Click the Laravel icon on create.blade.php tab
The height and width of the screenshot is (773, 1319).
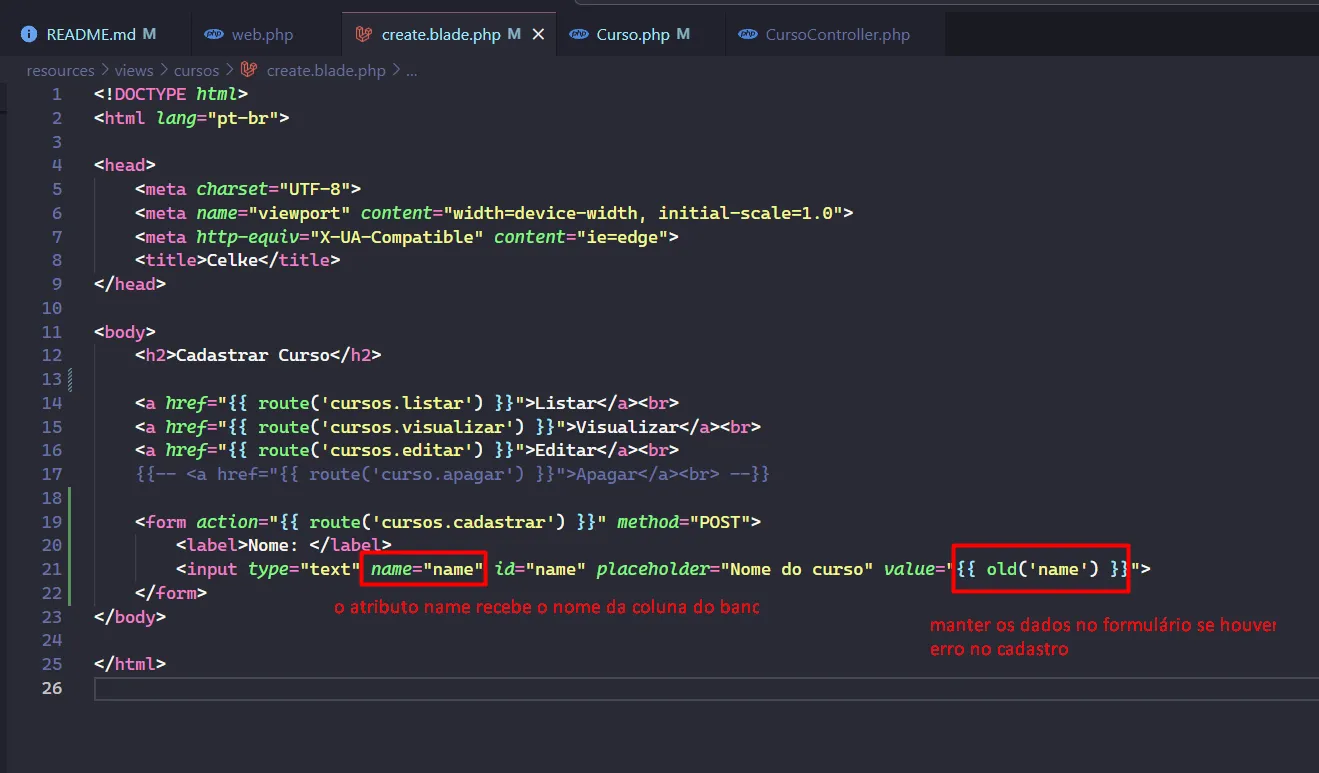[363, 34]
